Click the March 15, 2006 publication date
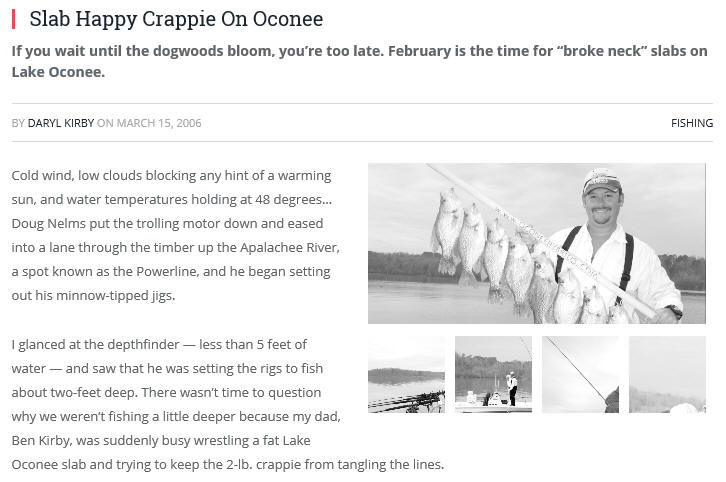The image size is (726, 482). pyautogui.click(x=159, y=123)
